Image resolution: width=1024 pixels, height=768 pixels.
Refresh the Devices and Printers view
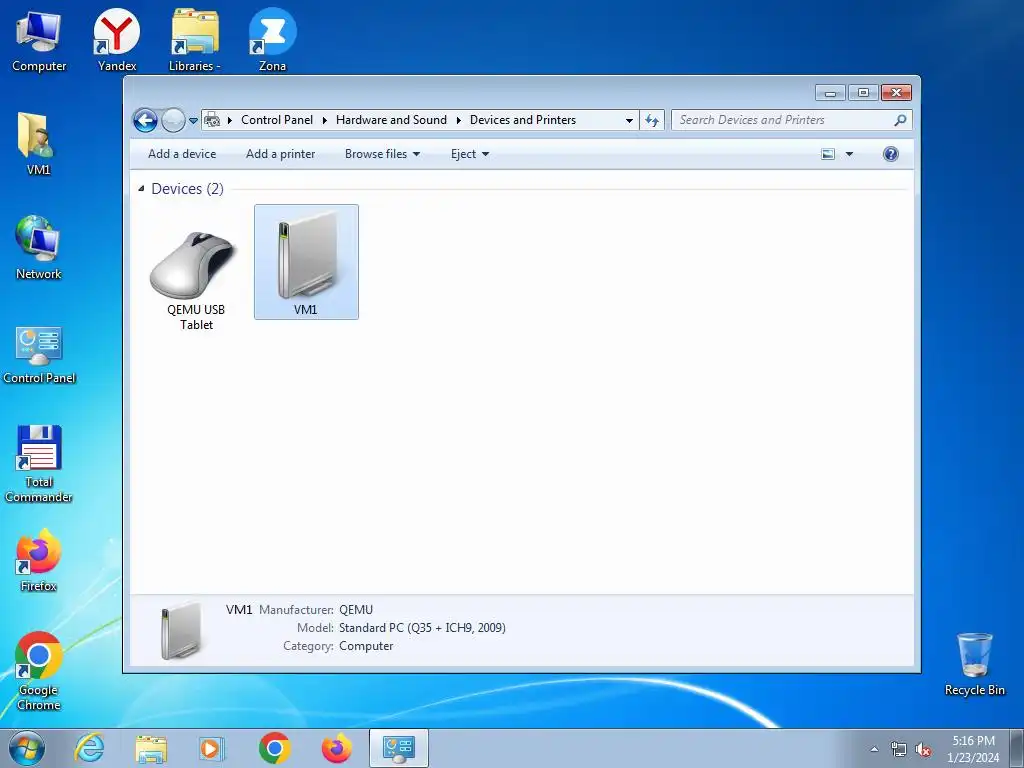point(652,120)
